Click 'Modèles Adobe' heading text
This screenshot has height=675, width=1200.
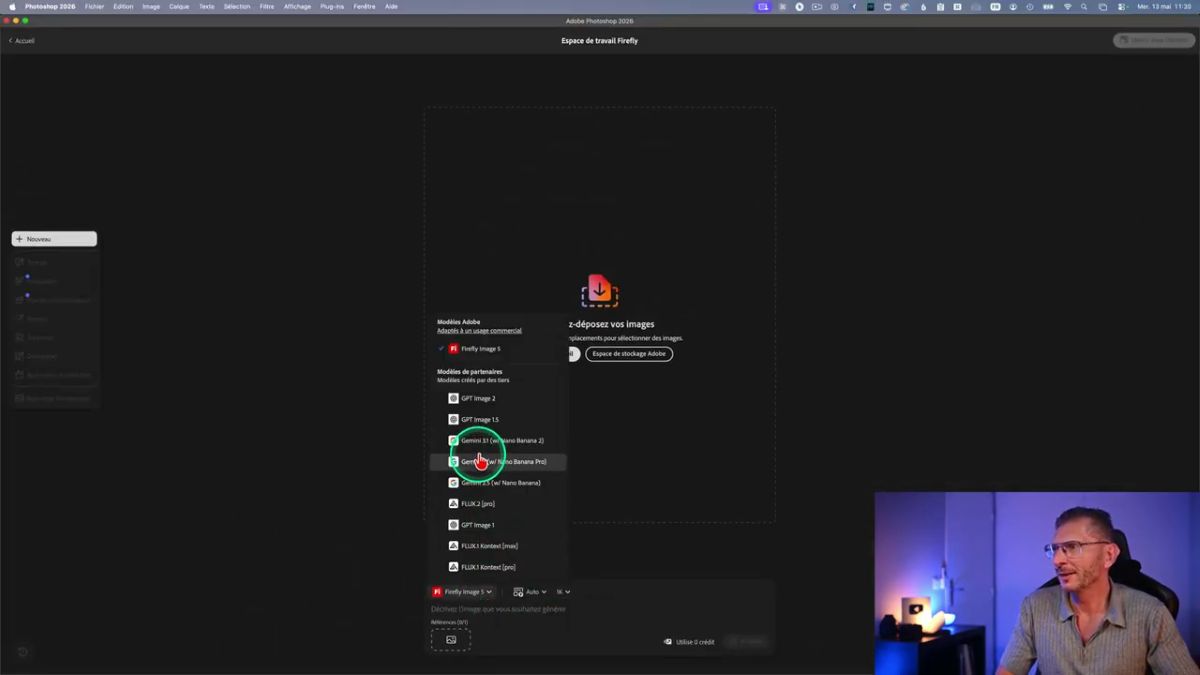(x=458, y=322)
